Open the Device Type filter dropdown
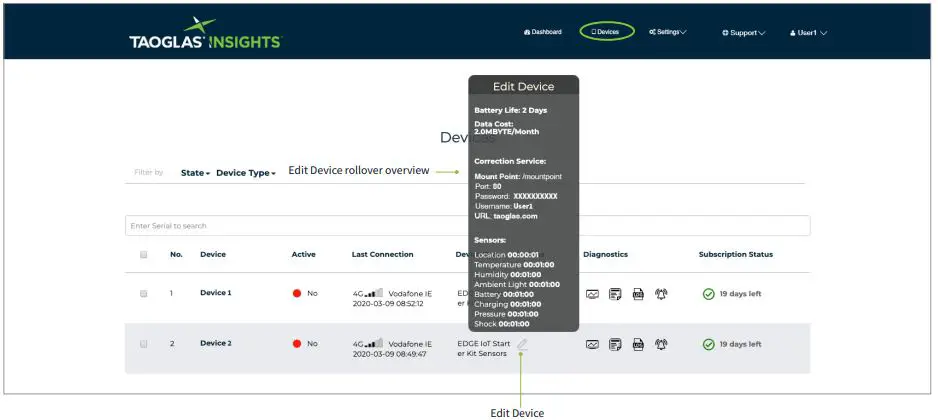The width and height of the screenshot is (938, 420). pyautogui.click(x=246, y=173)
